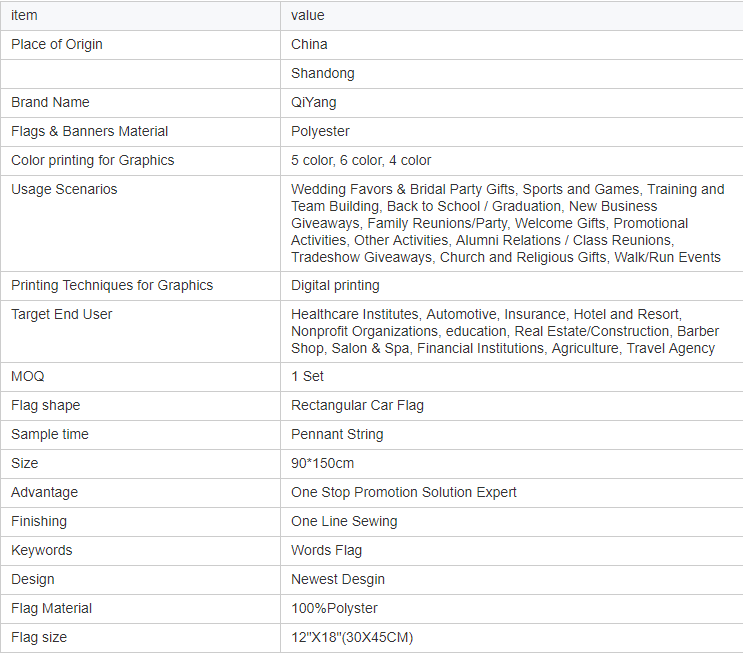Select the '12"X18"(30X45CM)' flag size value
The width and height of the screenshot is (743, 653).
coord(352,637)
